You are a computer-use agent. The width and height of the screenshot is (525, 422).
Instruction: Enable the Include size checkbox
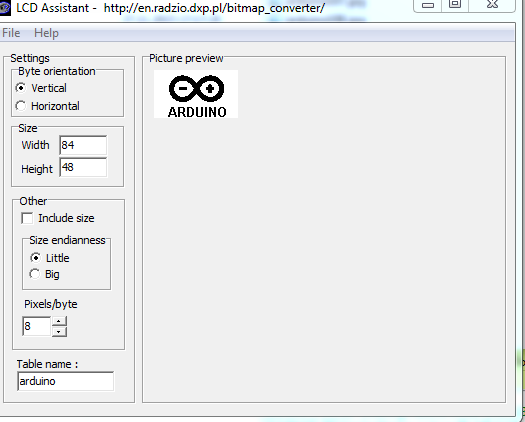click(27, 218)
